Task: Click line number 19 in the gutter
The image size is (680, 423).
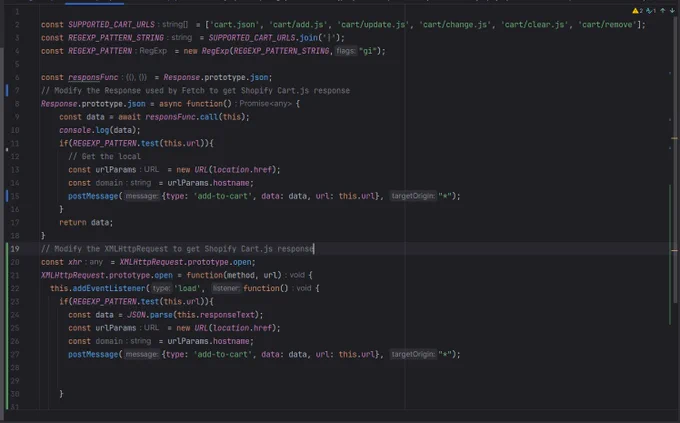Action: 15,249
